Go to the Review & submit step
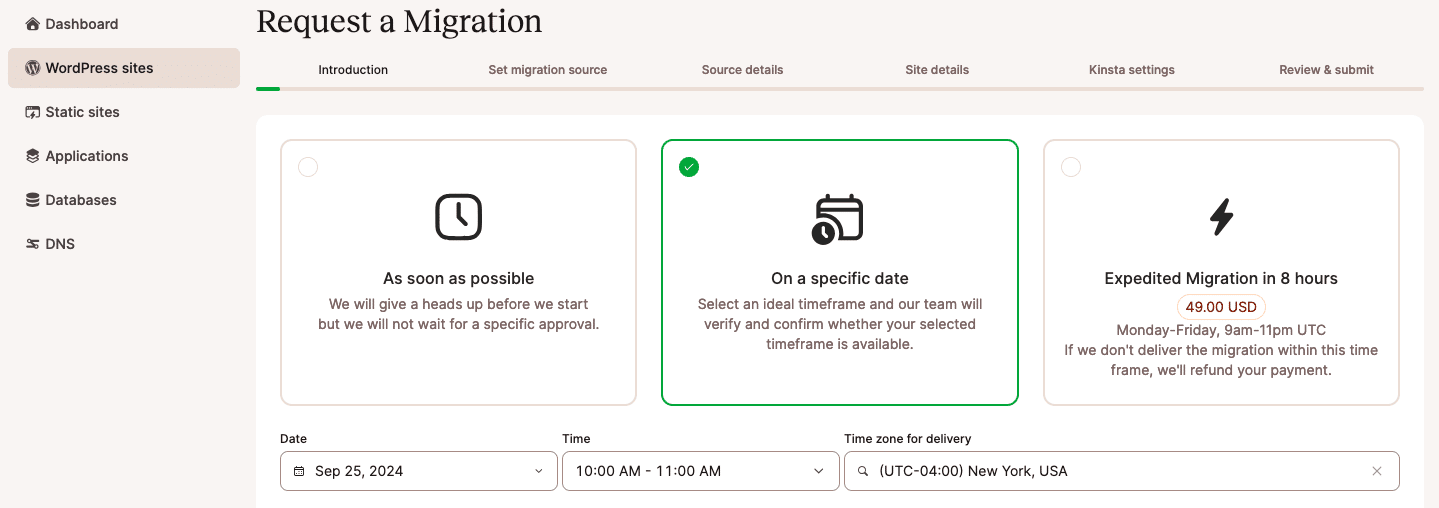The image size is (1439, 508). [1326, 70]
